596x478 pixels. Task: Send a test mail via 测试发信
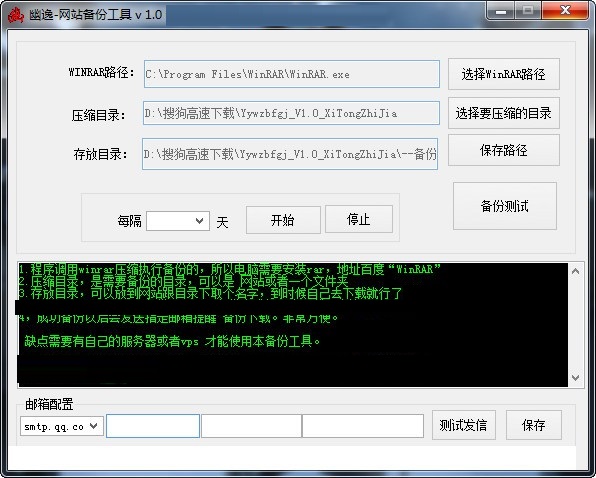pyautogui.click(x=464, y=425)
